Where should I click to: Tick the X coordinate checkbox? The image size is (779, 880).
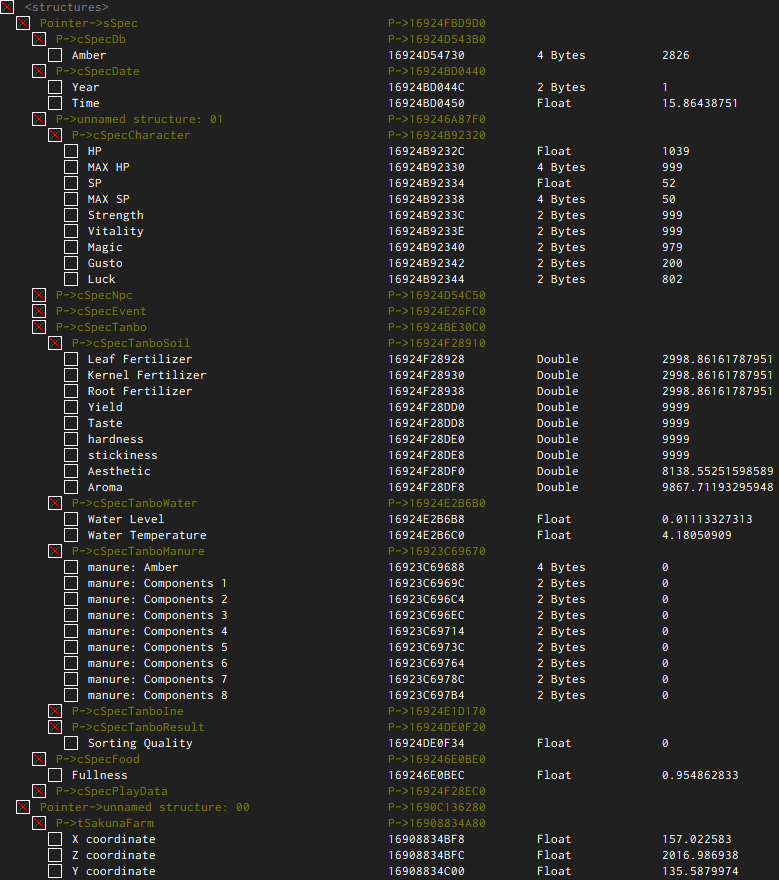[x=55, y=839]
